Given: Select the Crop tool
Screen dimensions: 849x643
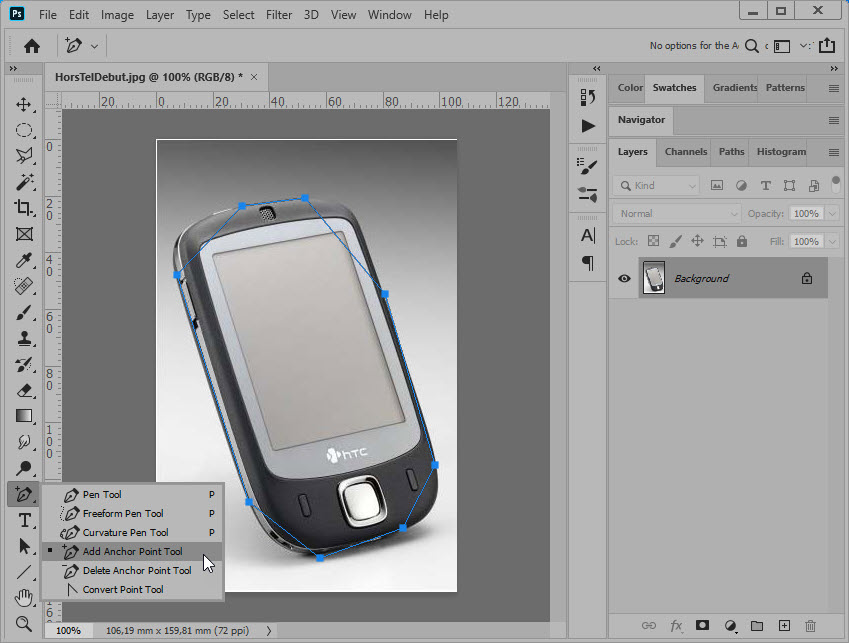Looking at the screenshot, I should point(23,208).
